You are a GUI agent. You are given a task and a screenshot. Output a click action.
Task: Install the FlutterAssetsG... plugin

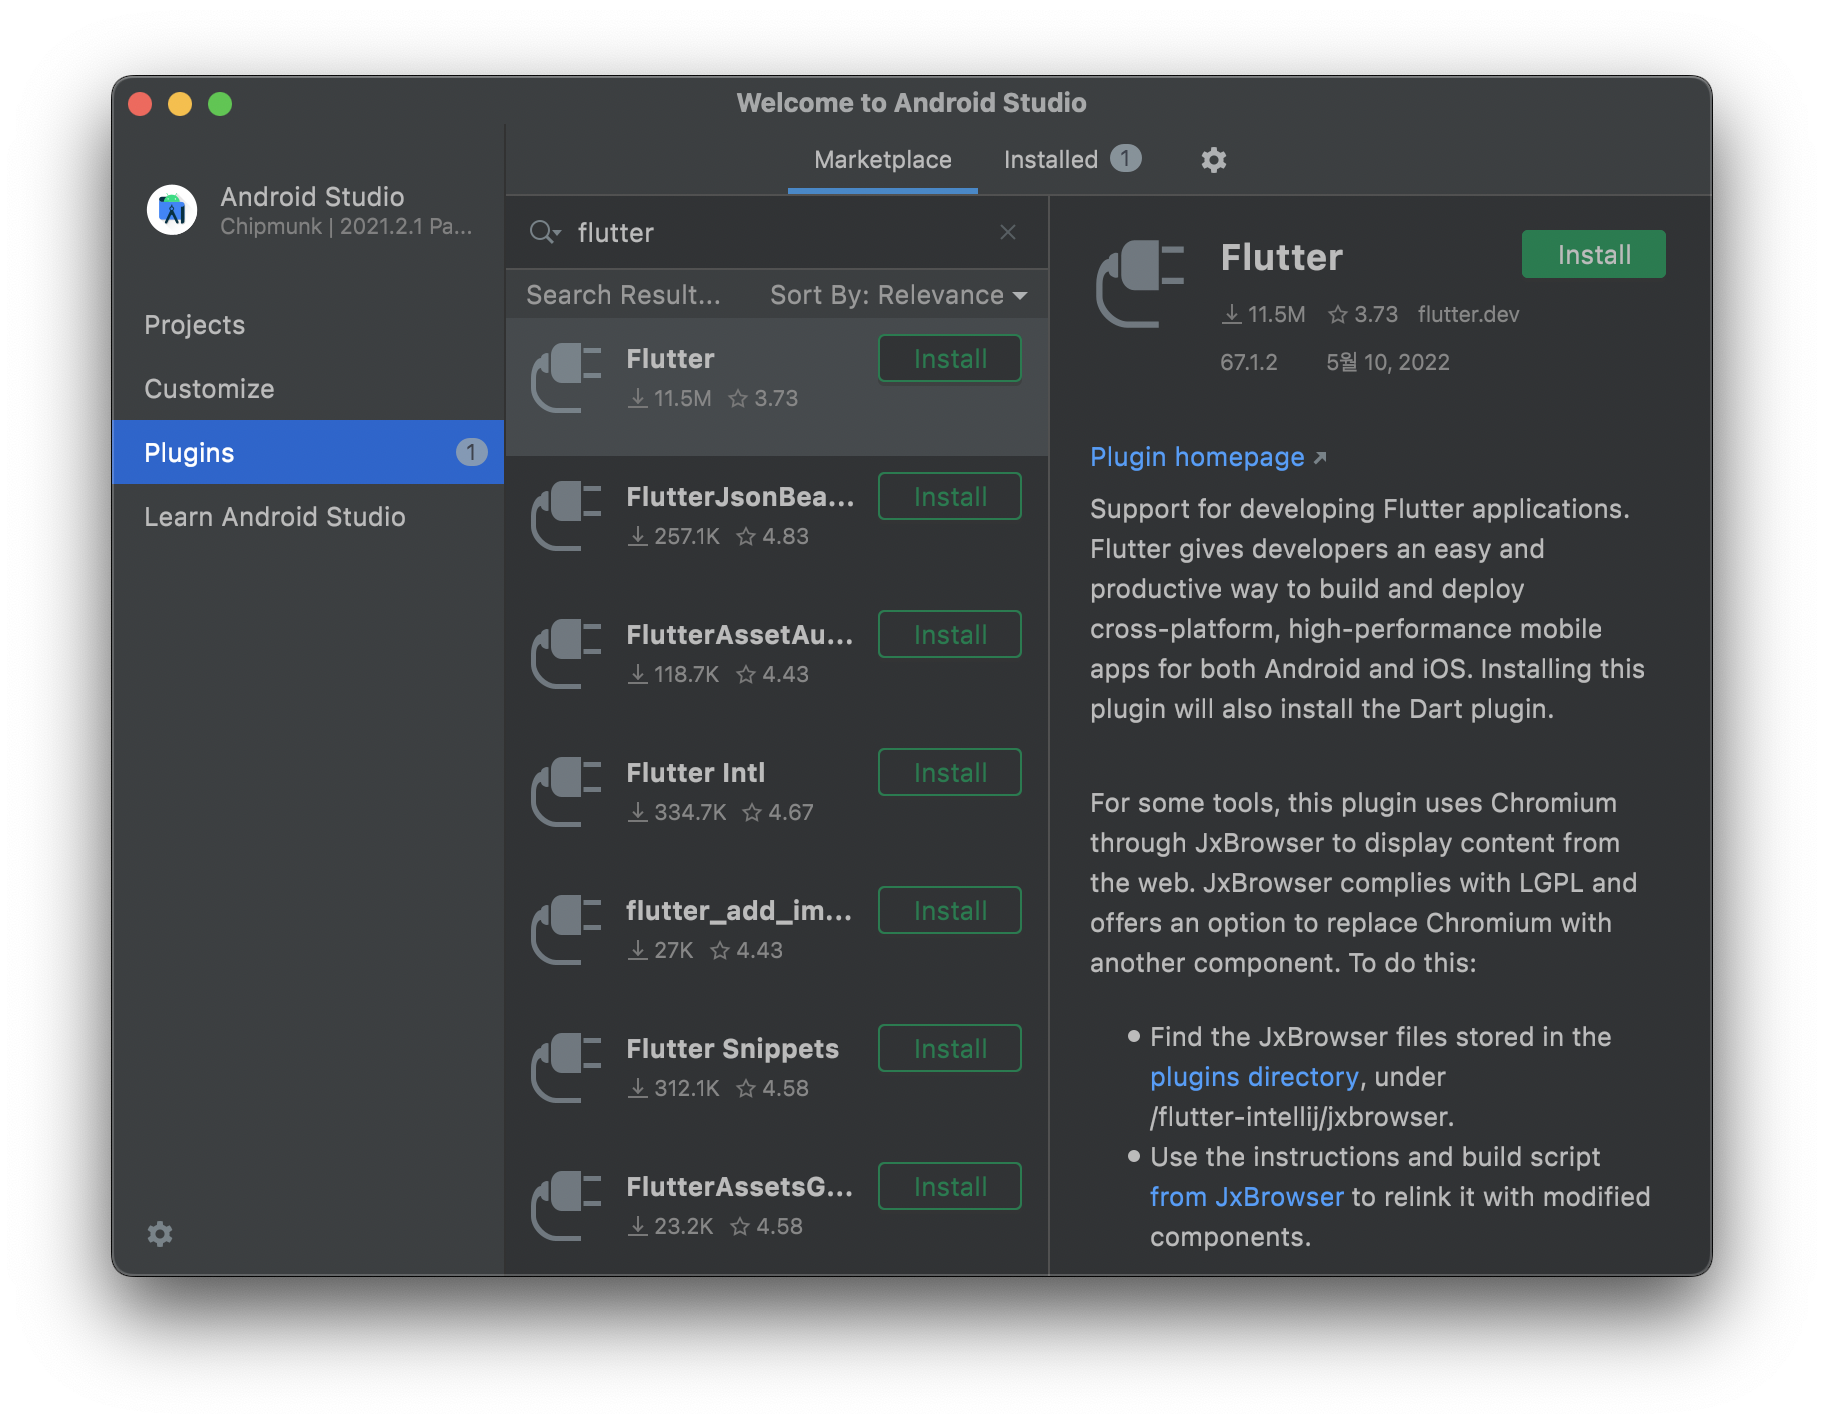950,1187
